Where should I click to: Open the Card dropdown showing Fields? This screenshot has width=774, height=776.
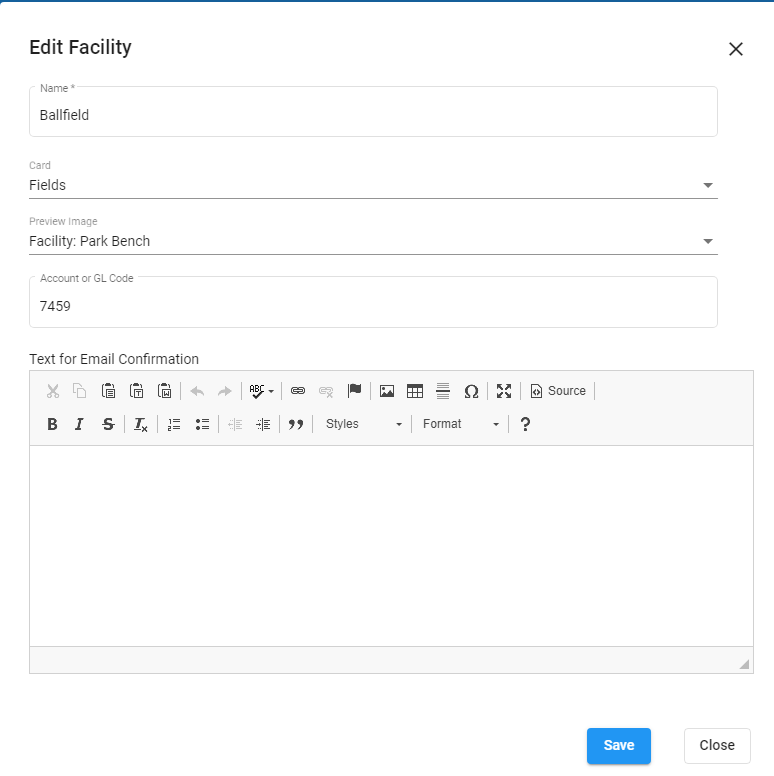coord(373,185)
